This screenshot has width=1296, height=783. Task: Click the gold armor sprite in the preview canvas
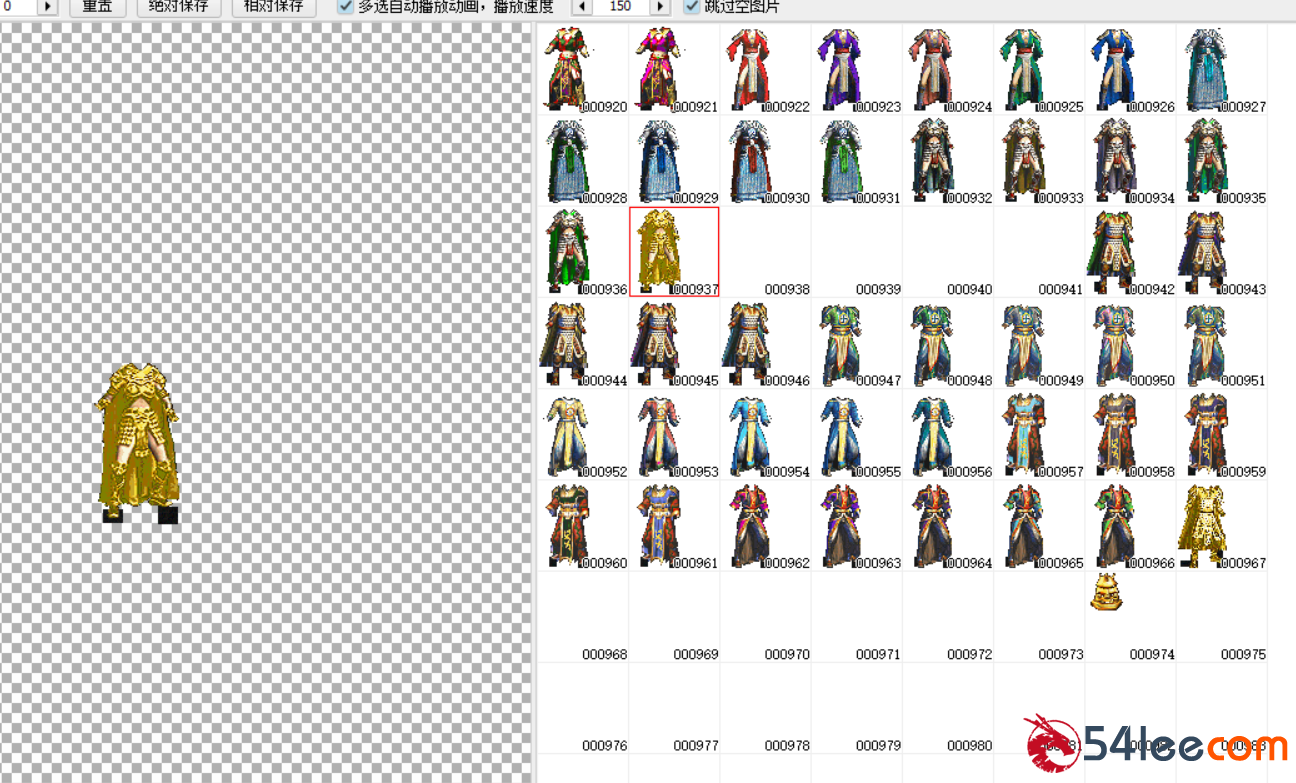tap(139, 442)
